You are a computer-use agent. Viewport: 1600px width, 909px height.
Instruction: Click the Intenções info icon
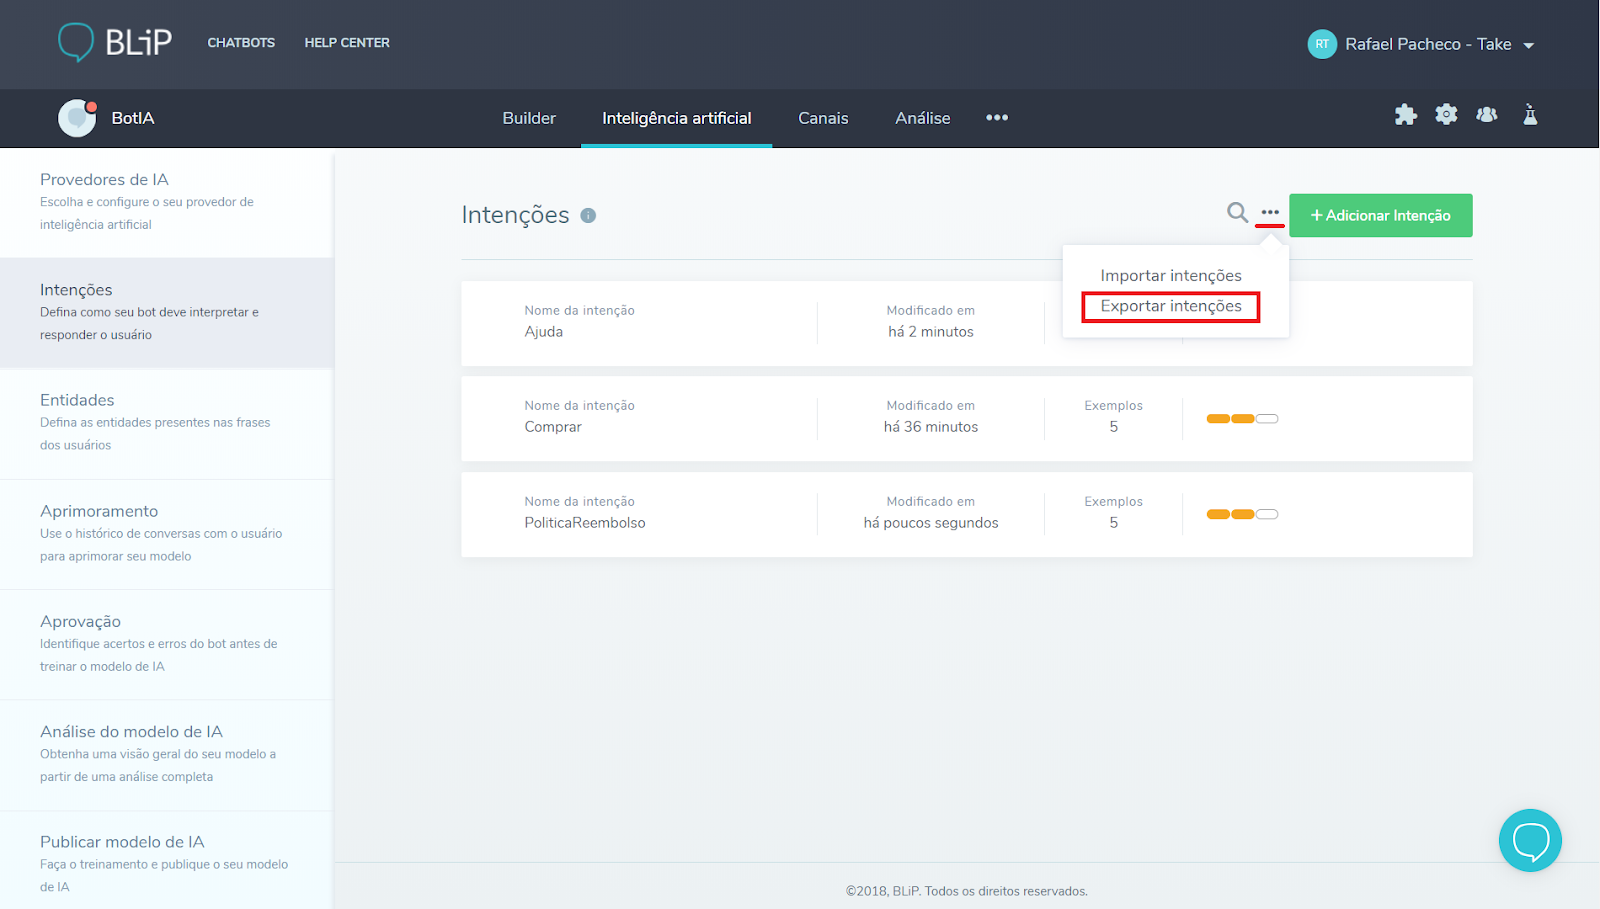pyautogui.click(x=588, y=216)
